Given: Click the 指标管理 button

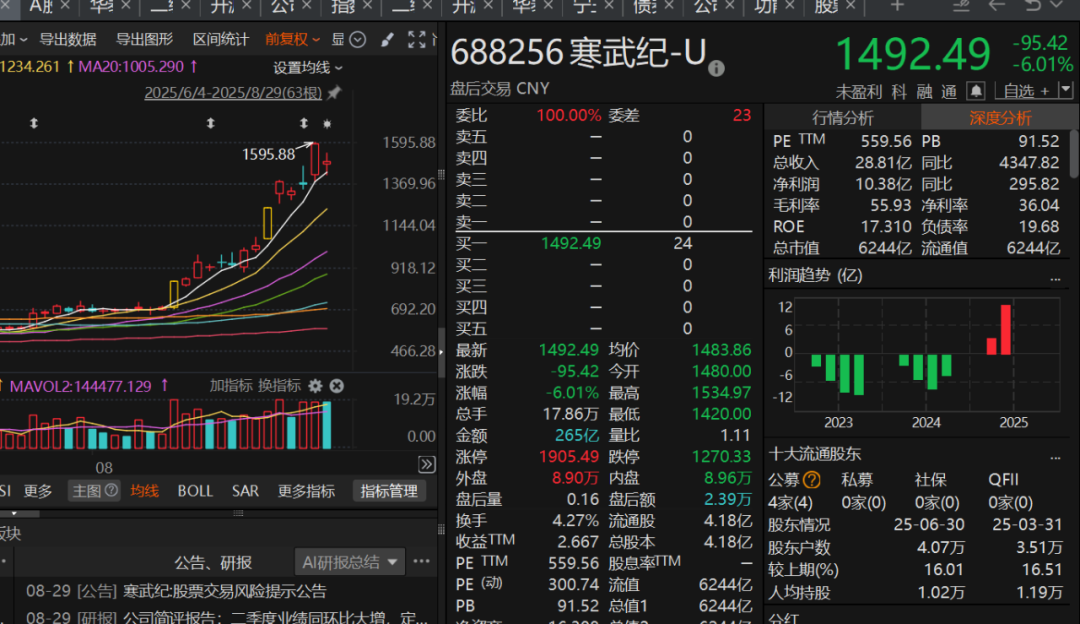Looking at the screenshot, I should [389, 491].
